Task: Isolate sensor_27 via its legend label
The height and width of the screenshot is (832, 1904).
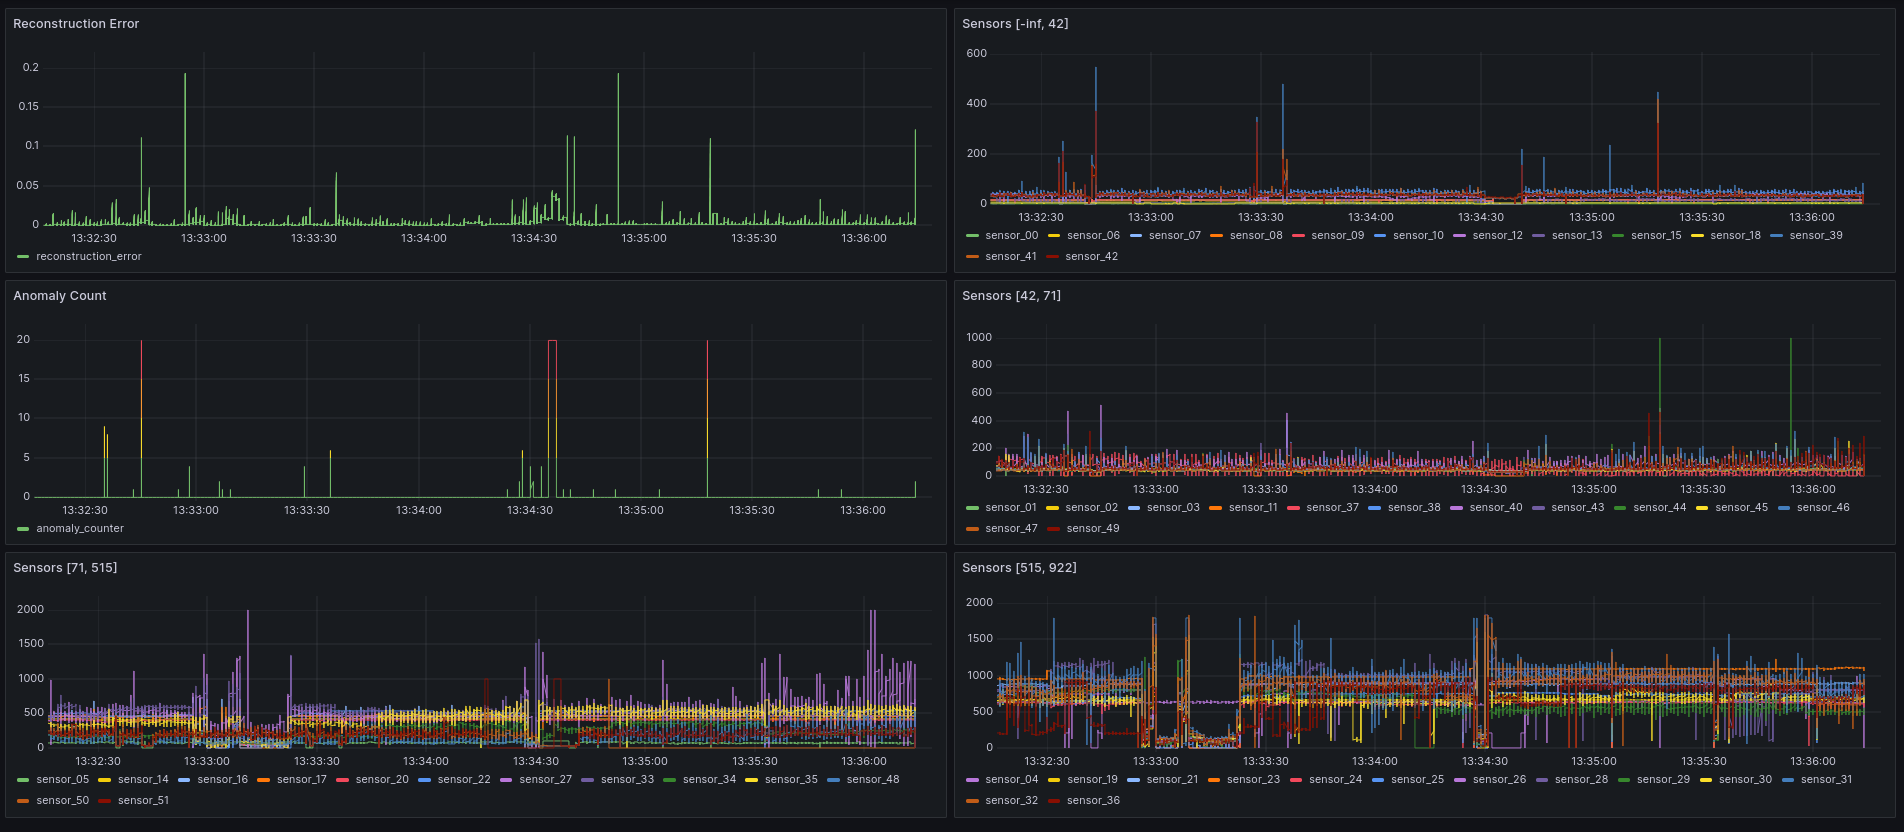Action: click(x=546, y=780)
